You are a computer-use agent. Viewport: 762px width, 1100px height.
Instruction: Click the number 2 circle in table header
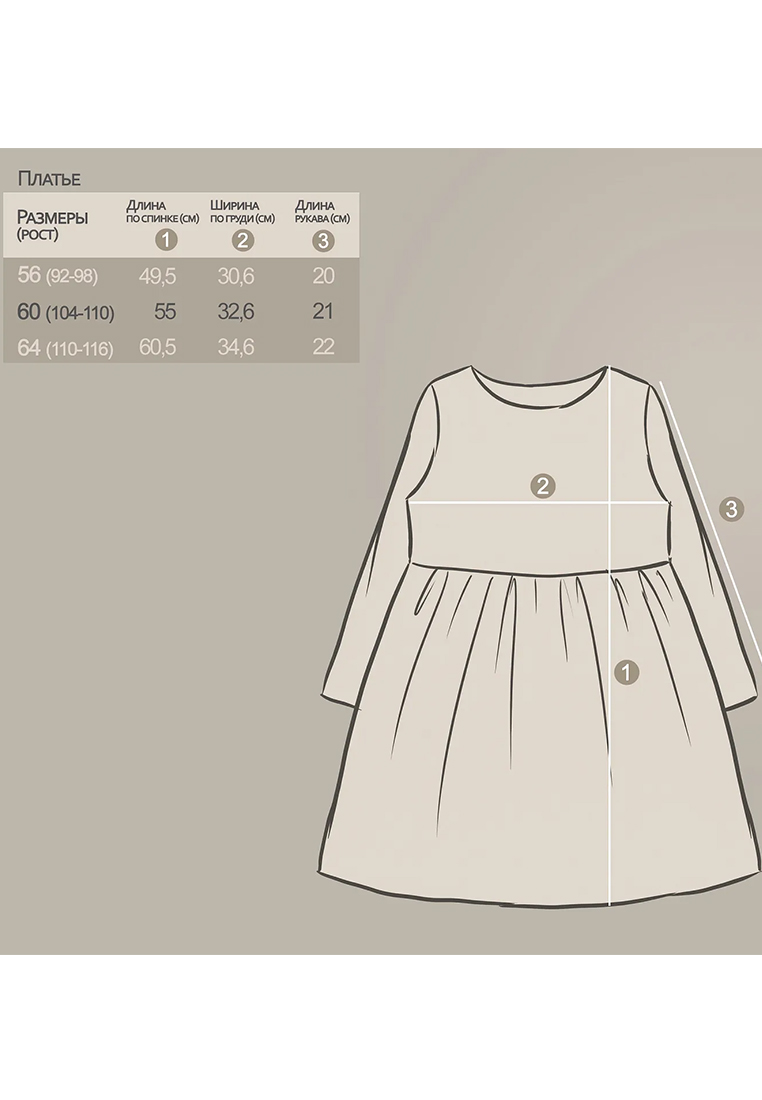(243, 240)
